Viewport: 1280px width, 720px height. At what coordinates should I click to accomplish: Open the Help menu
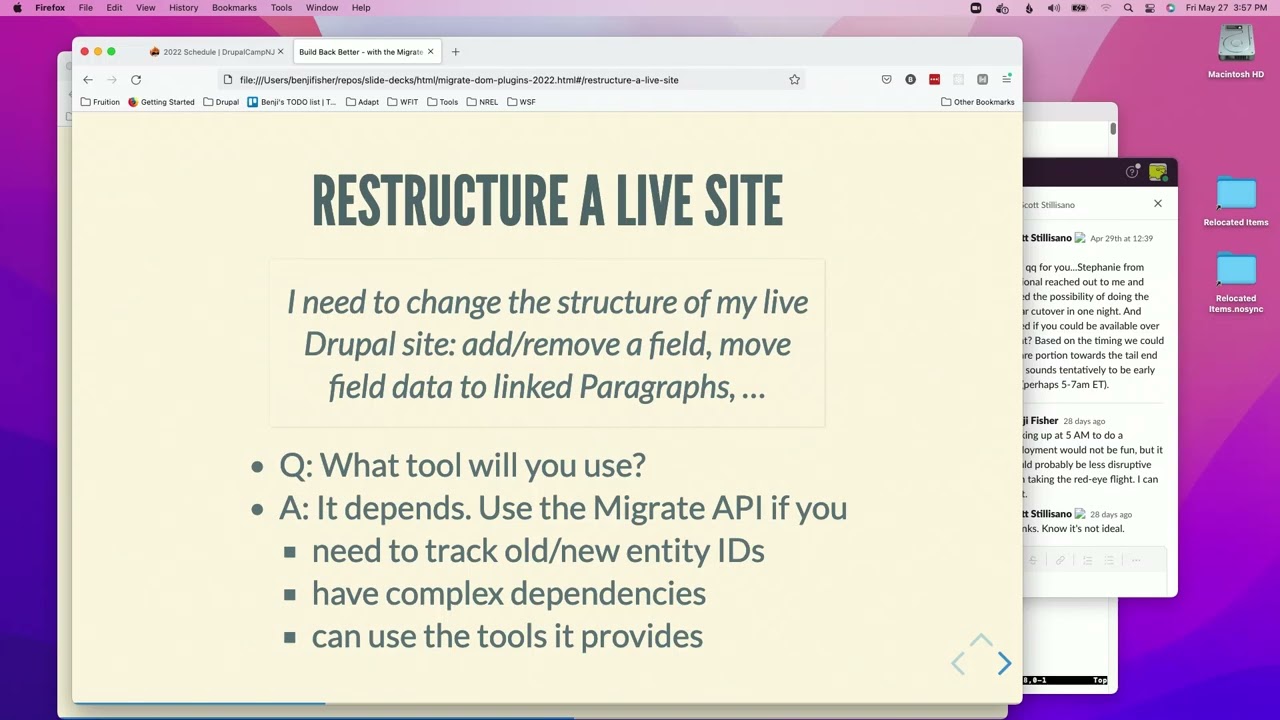[x=361, y=8]
